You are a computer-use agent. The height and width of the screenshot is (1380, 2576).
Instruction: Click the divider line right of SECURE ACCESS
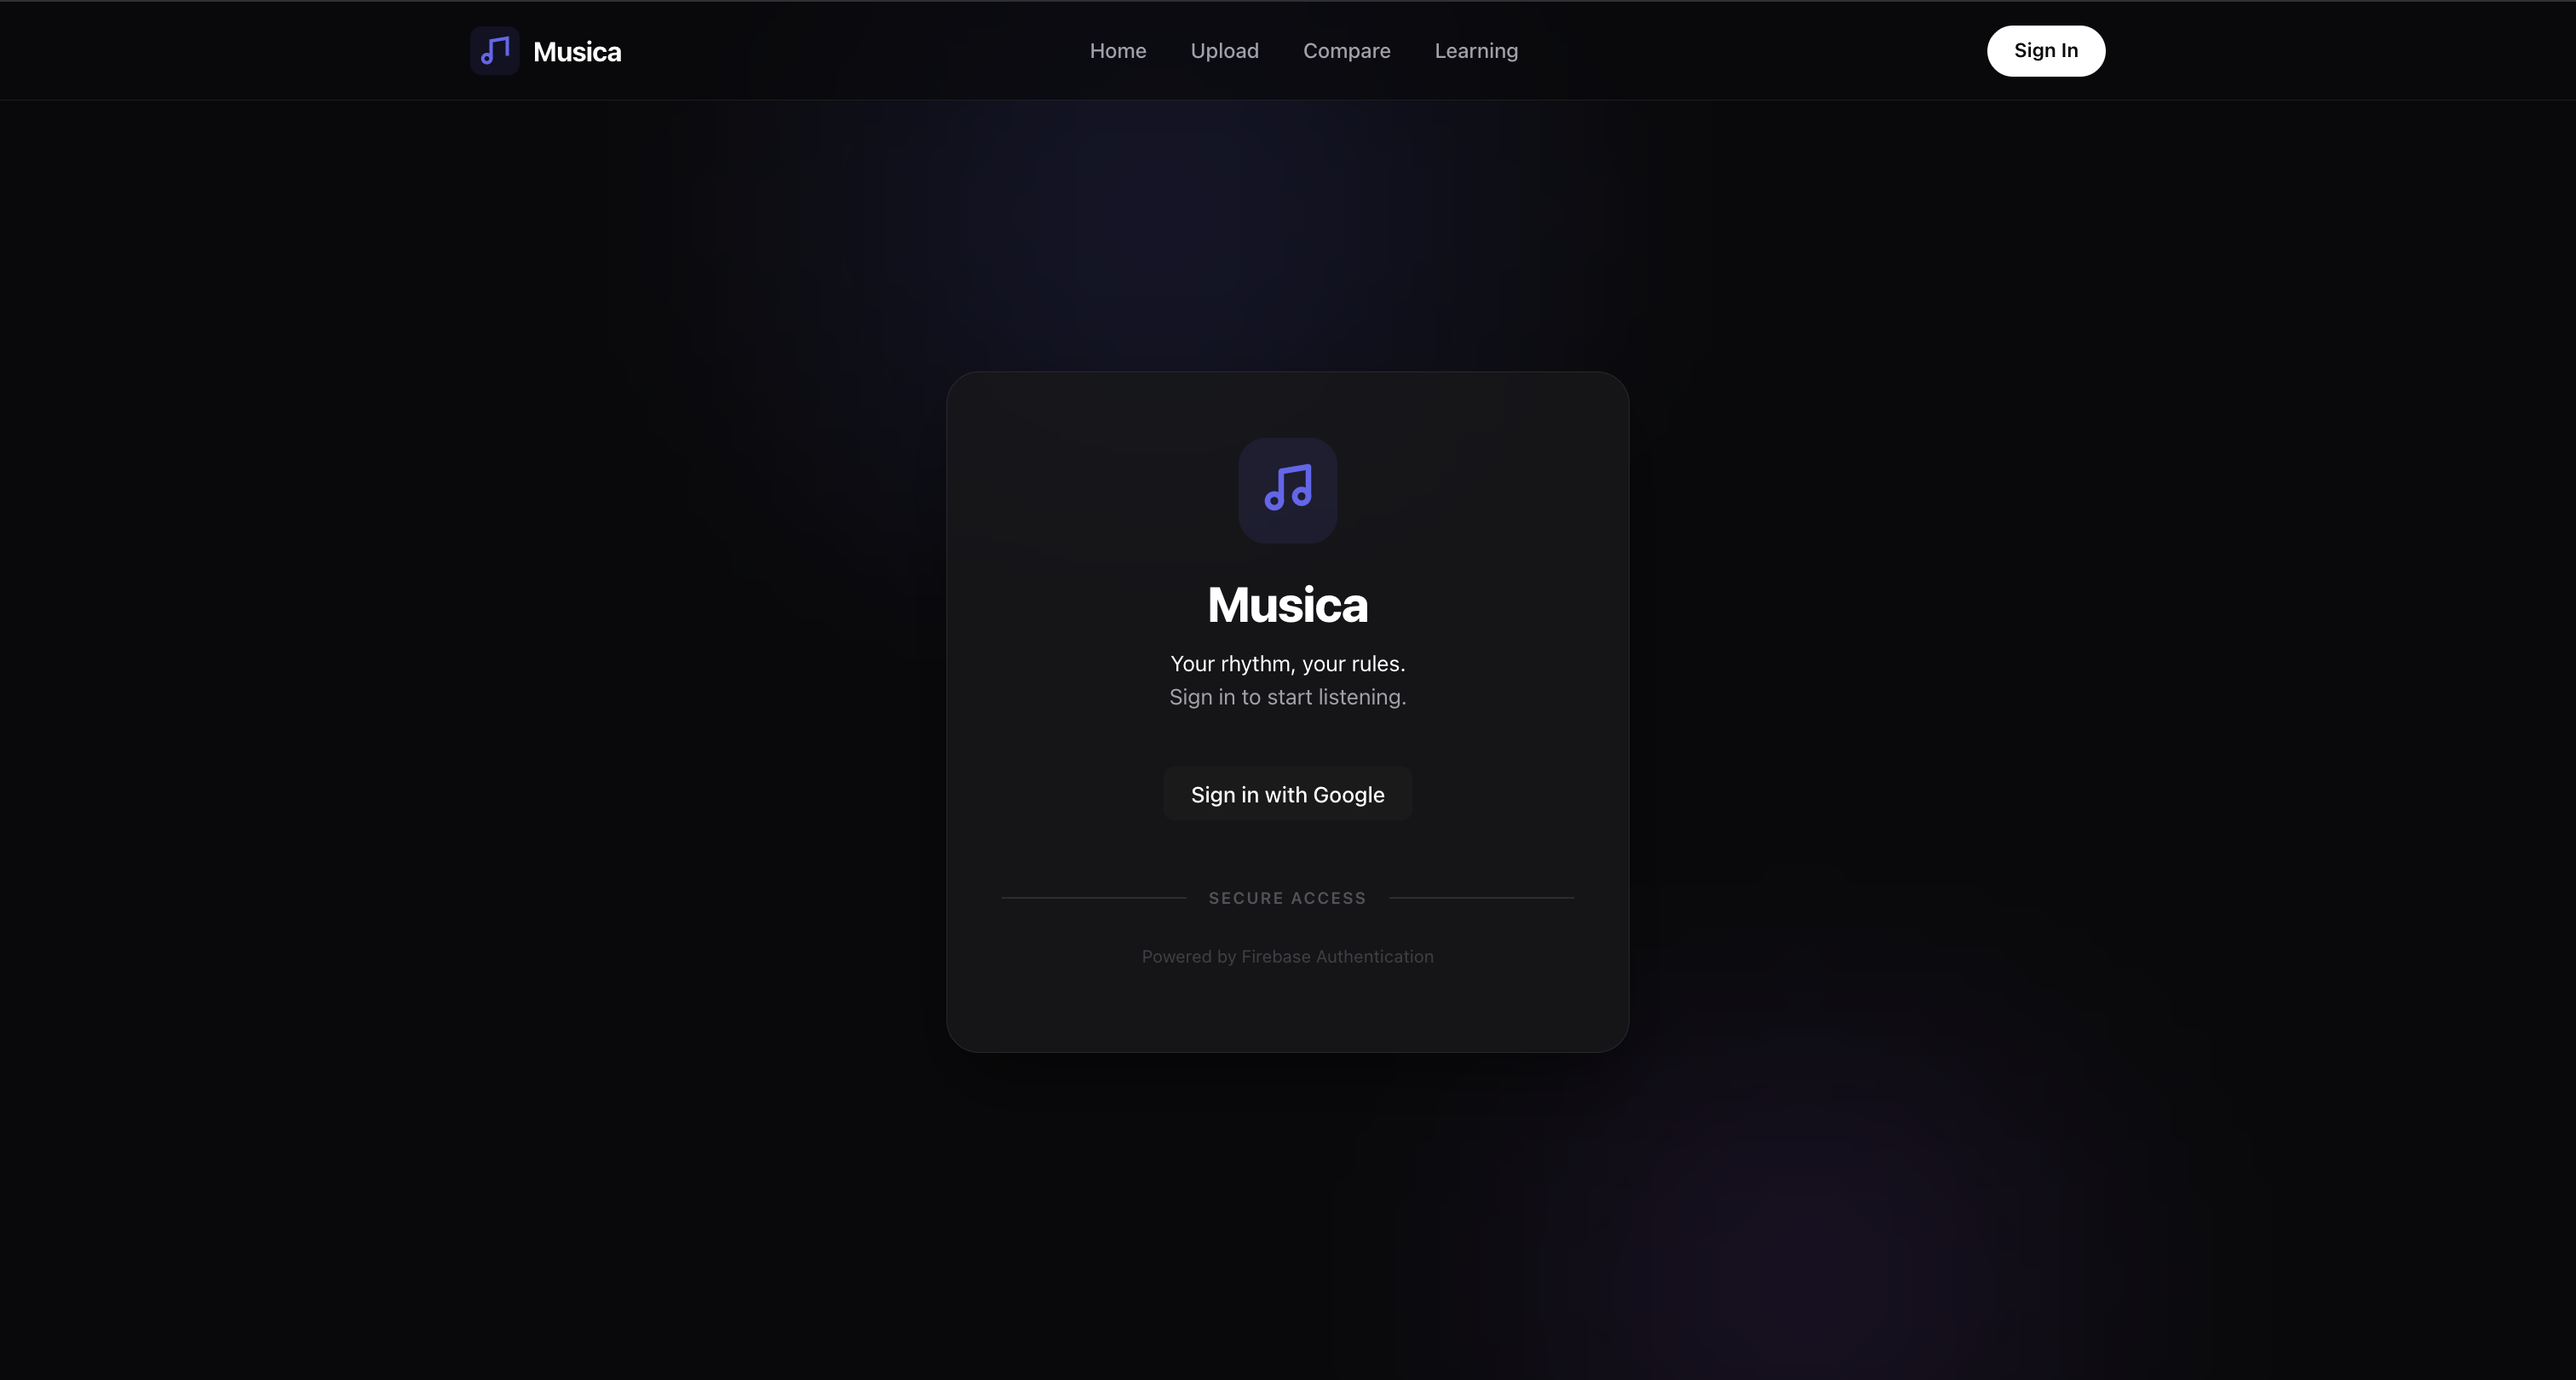coord(1482,898)
